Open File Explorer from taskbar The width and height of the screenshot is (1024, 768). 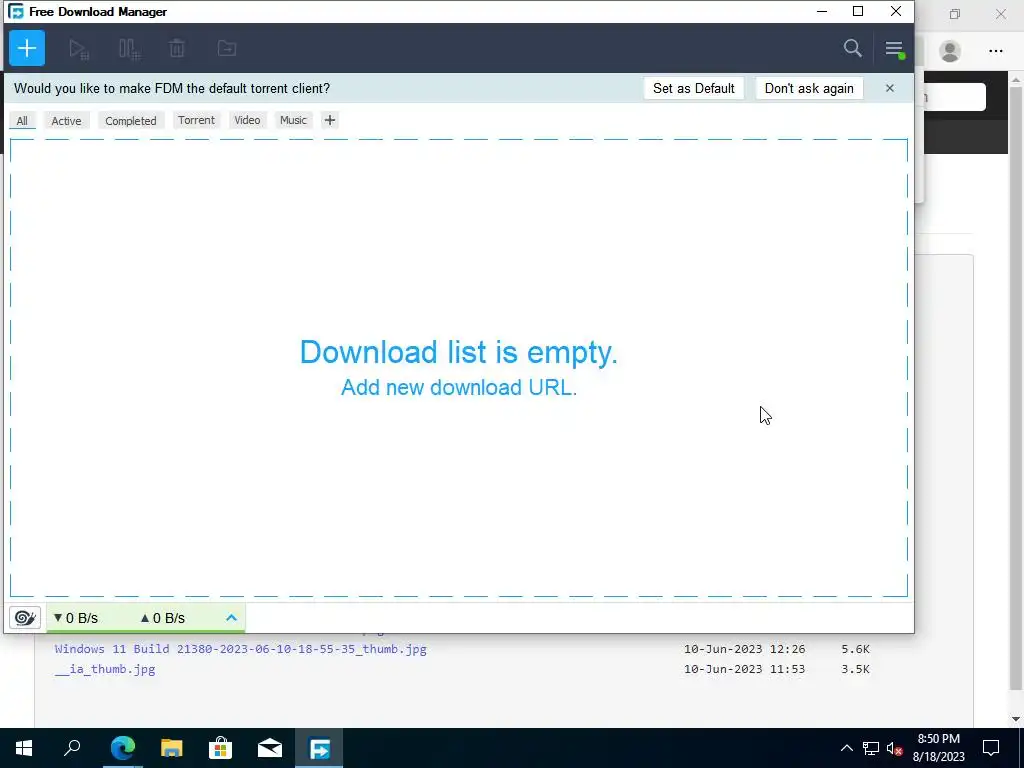pyautogui.click(x=172, y=748)
